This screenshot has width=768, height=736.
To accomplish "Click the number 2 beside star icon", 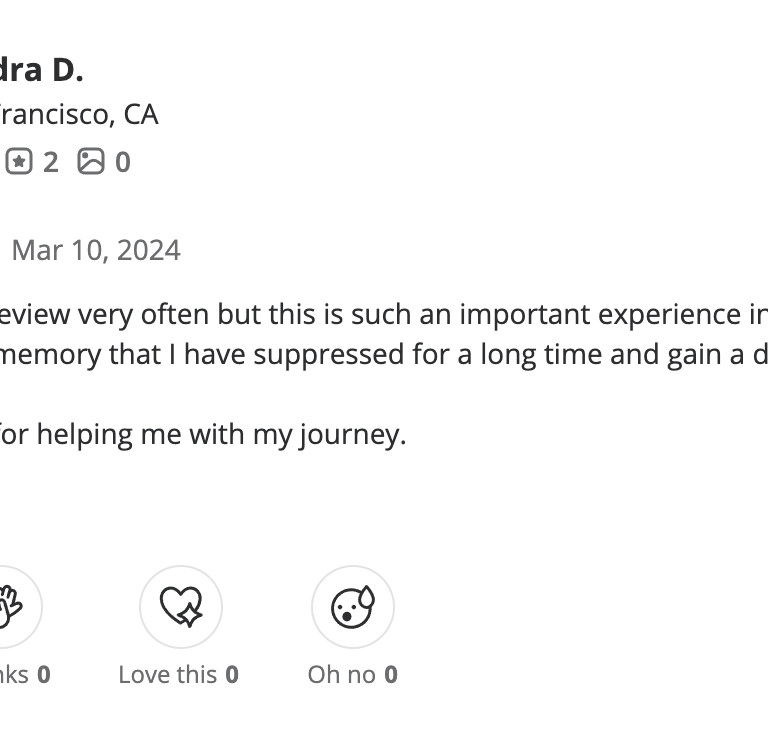I will [50, 162].
